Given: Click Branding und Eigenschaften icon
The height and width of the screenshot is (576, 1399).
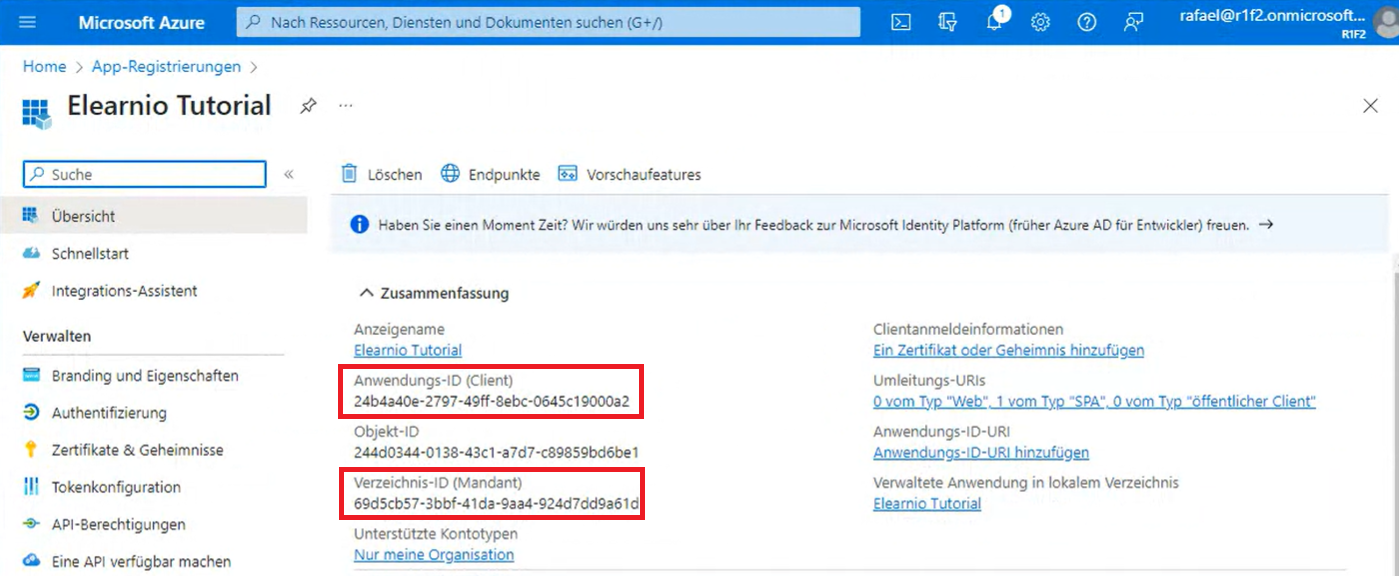Looking at the screenshot, I should pyautogui.click(x=31, y=376).
